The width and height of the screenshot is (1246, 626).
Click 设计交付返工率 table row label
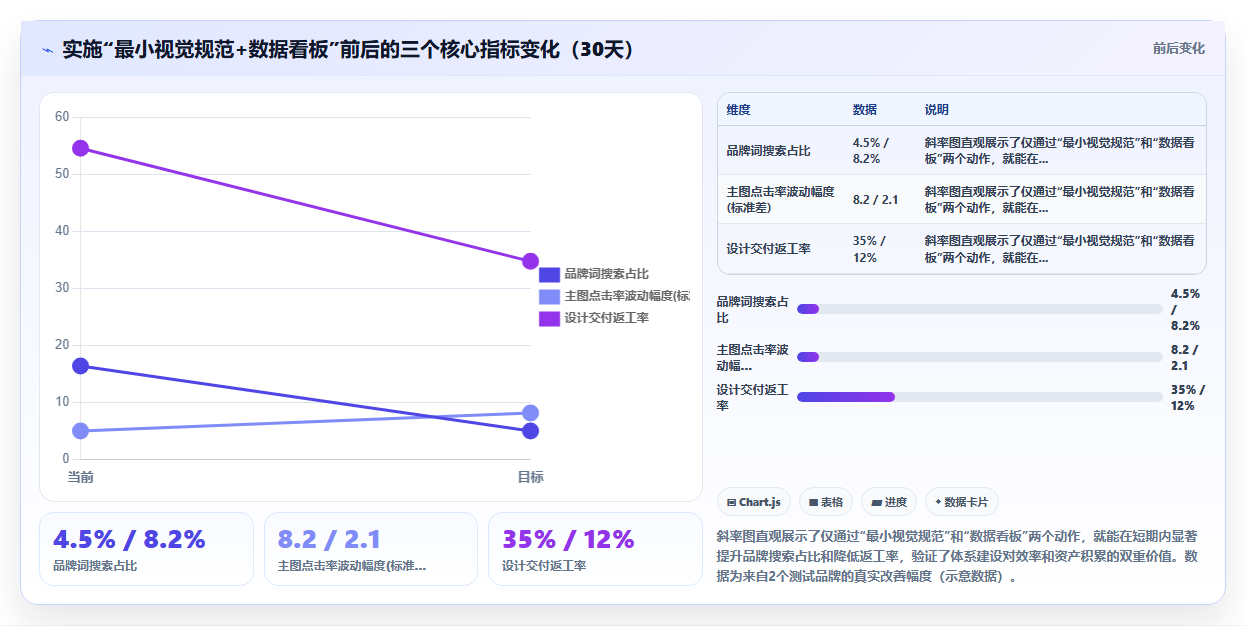[x=768, y=248]
